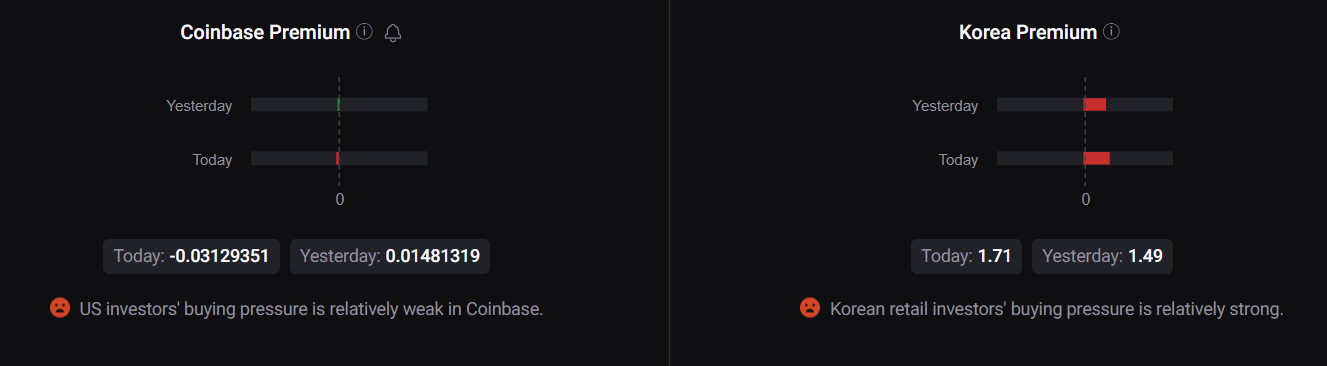Click the Yesterday label in Coinbase chart
Viewport: 1327px width, 366px height.
coord(199,105)
